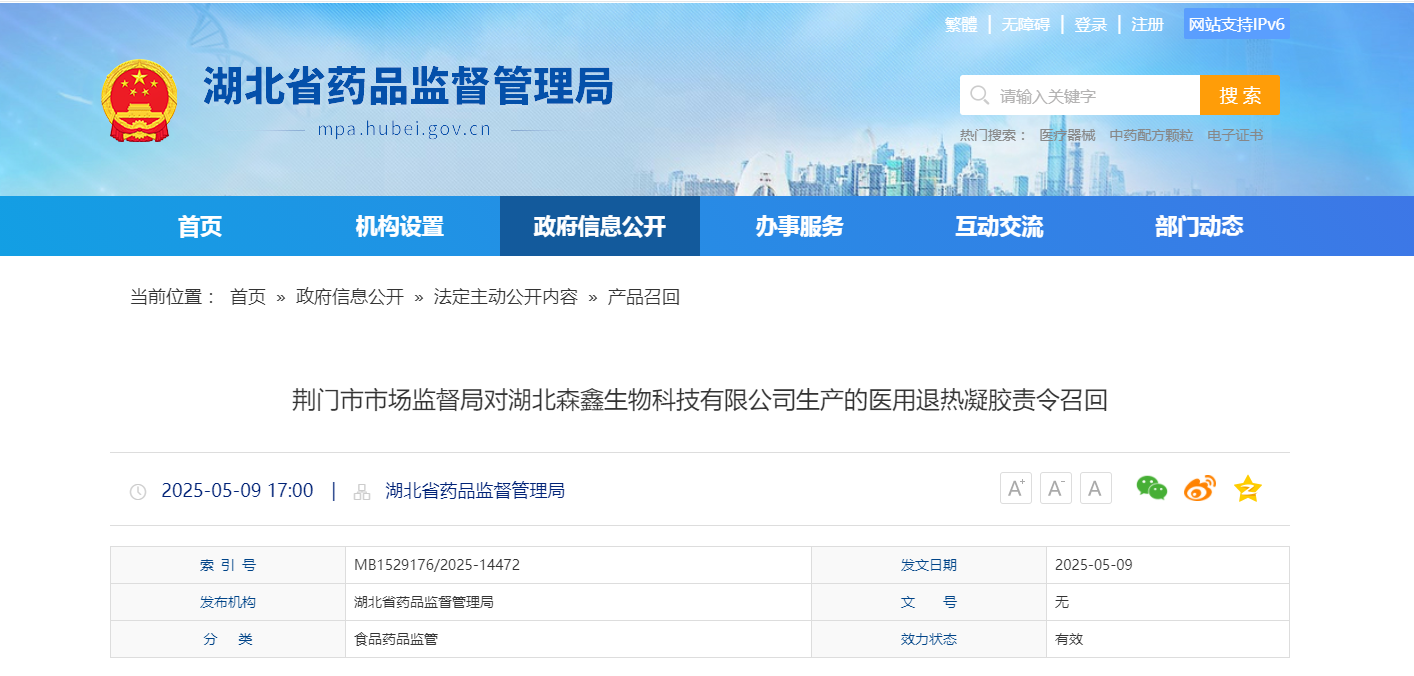Go to 办事服务 navigation tab
1414x676 pixels.
pos(800,226)
